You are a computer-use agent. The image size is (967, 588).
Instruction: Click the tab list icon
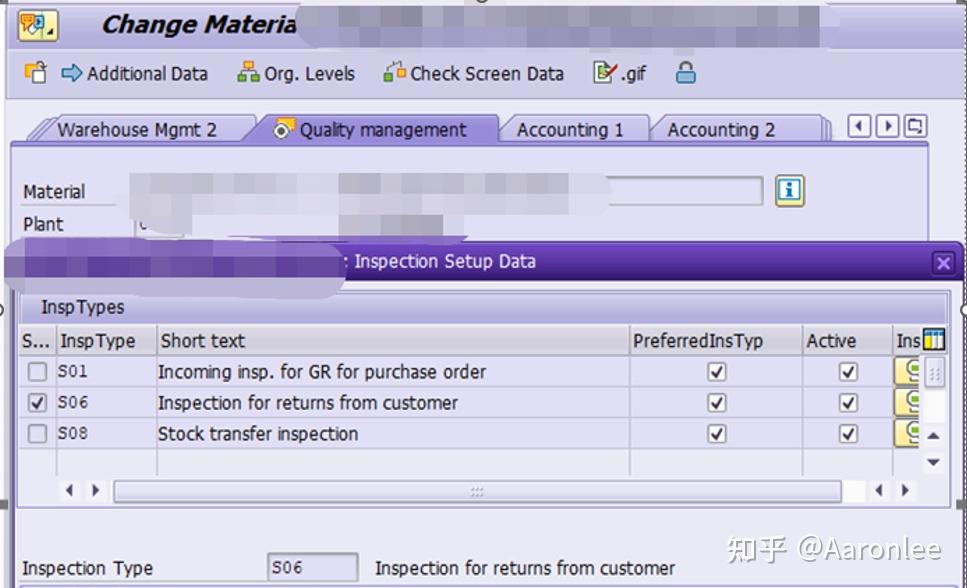click(915, 126)
